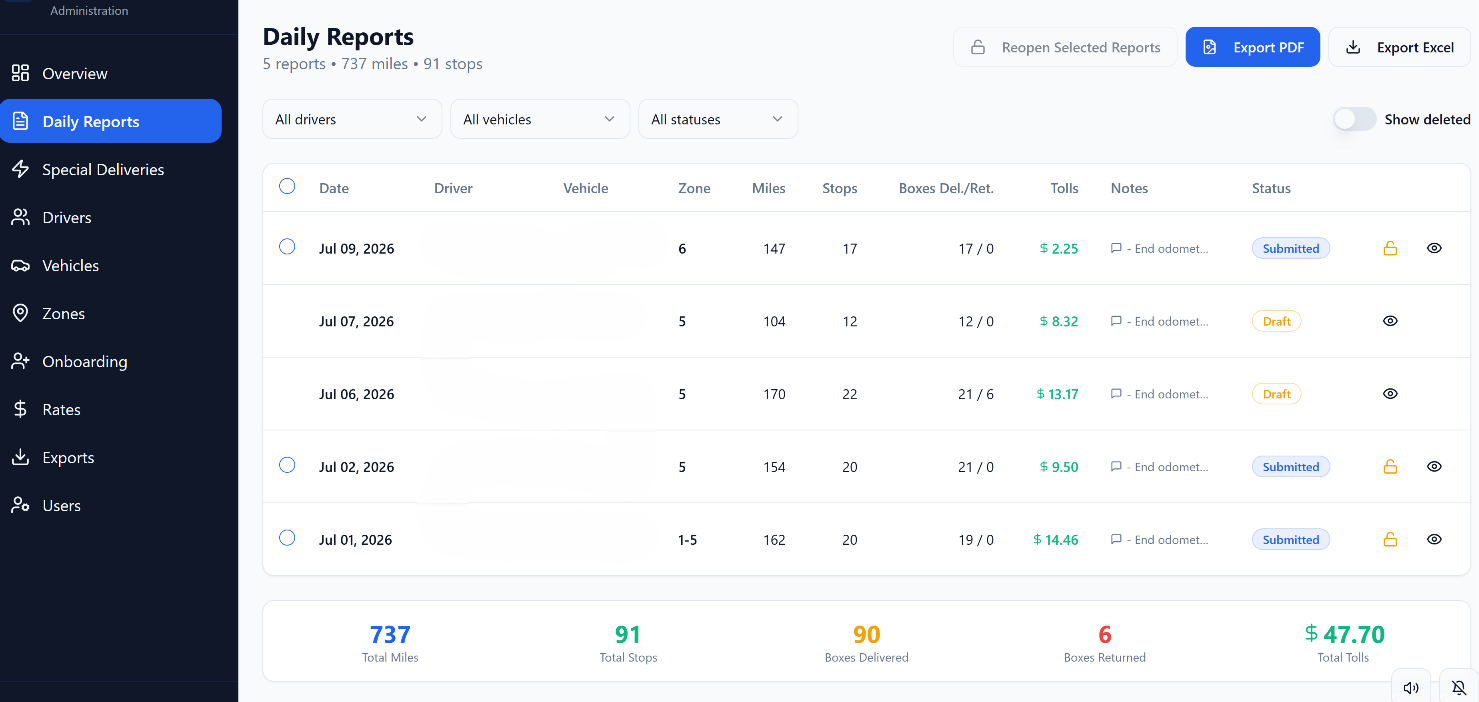Image resolution: width=1479 pixels, height=702 pixels.
Task: Click the unlock icon for Jul 01 report
Action: pos(1390,540)
